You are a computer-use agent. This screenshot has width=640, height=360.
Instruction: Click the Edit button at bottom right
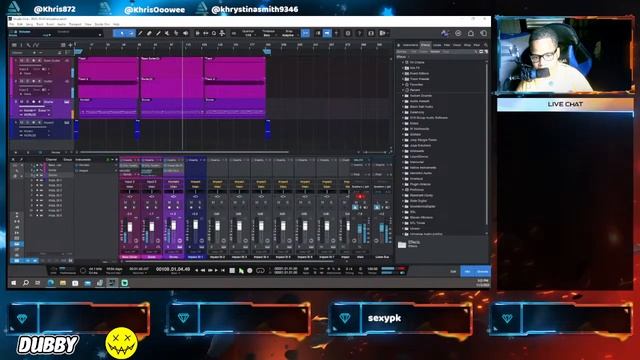coord(453,271)
